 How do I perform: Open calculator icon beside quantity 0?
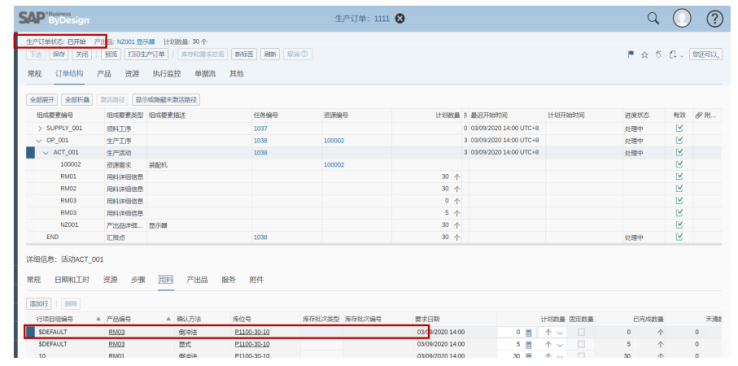coord(529,332)
